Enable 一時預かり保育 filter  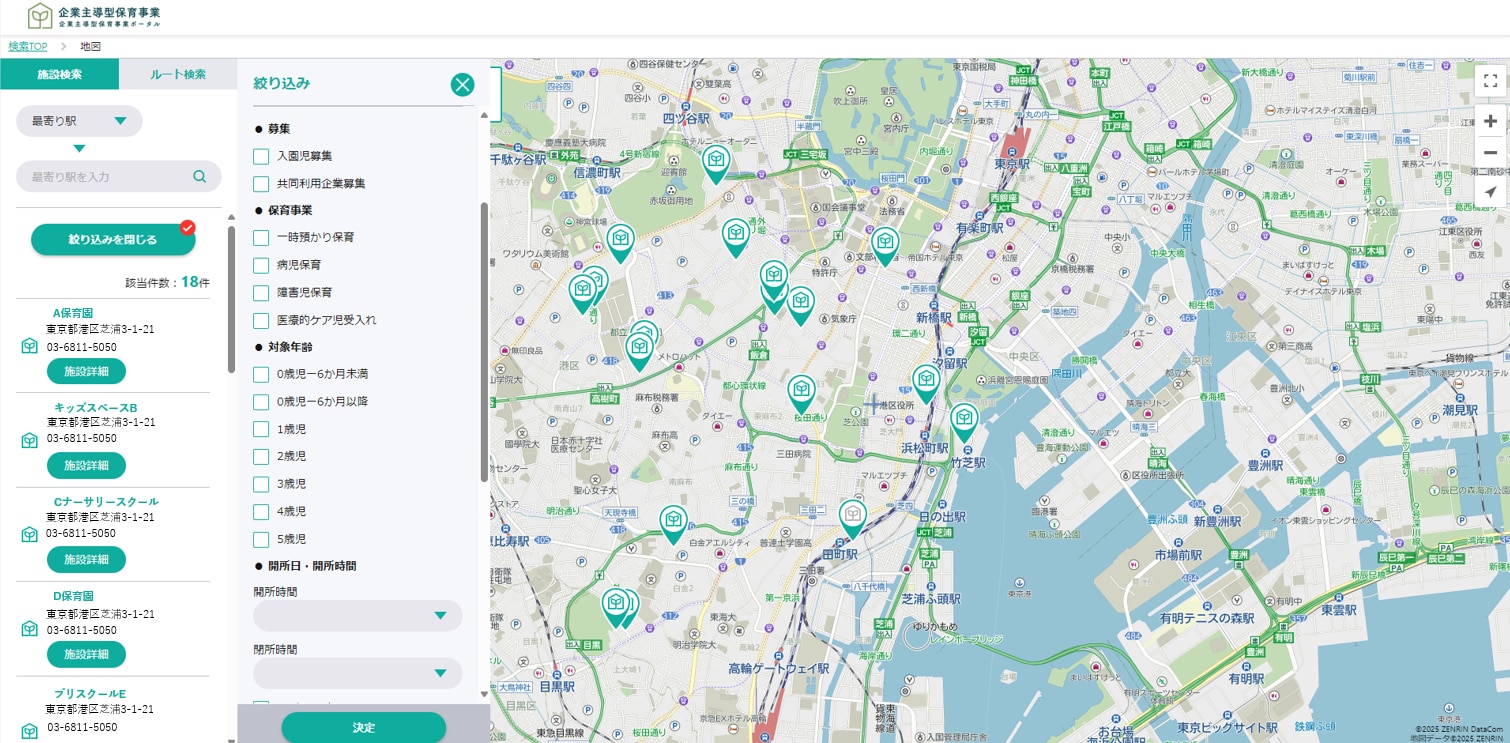coord(261,237)
